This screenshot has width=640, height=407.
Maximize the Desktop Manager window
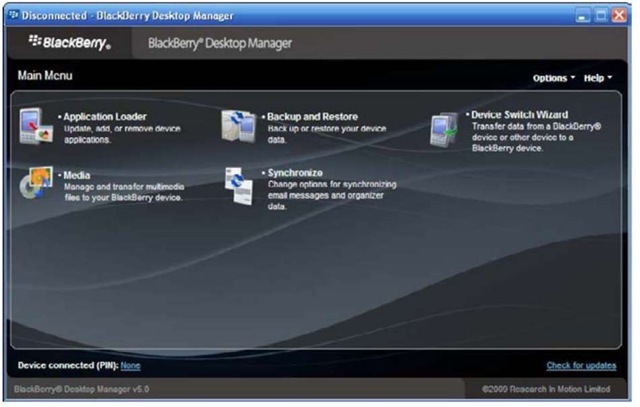(601, 16)
